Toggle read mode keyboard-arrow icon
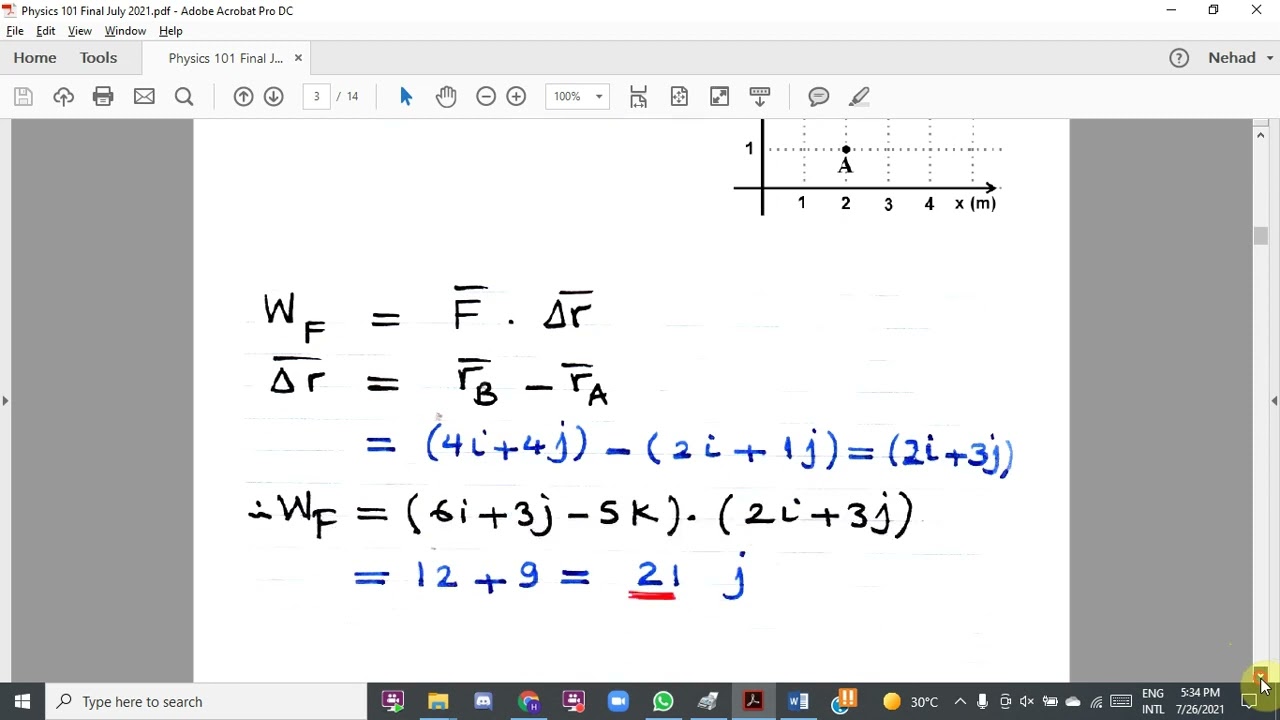 pos(760,96)
